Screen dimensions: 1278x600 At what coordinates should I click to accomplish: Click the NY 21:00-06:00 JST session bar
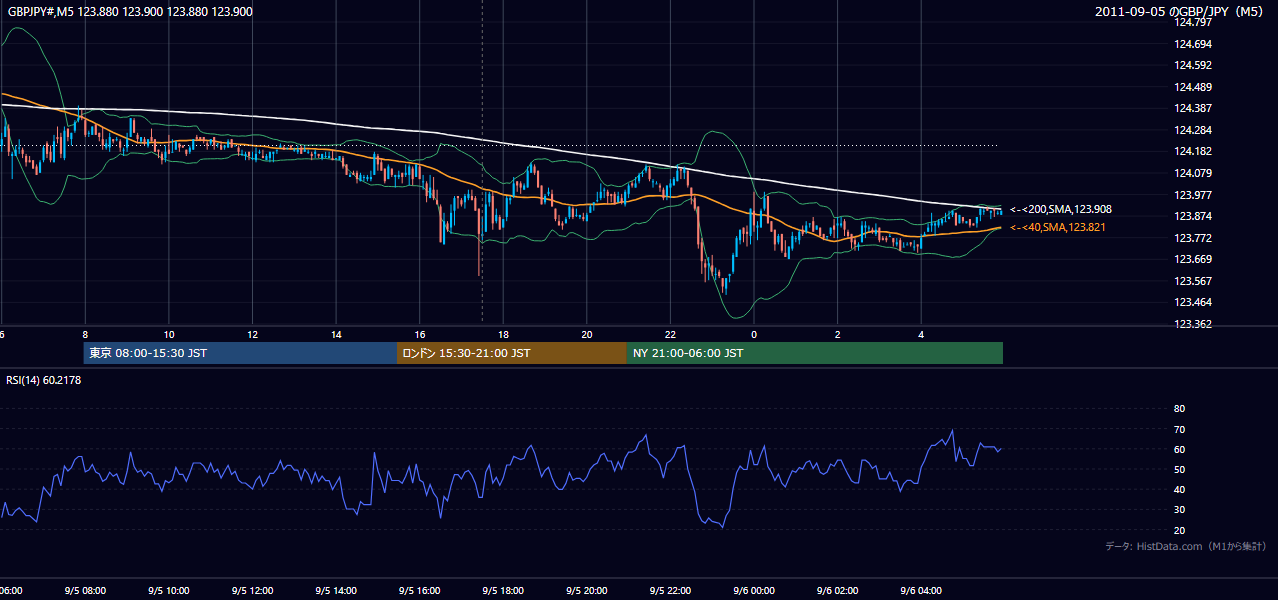[815, 353]
